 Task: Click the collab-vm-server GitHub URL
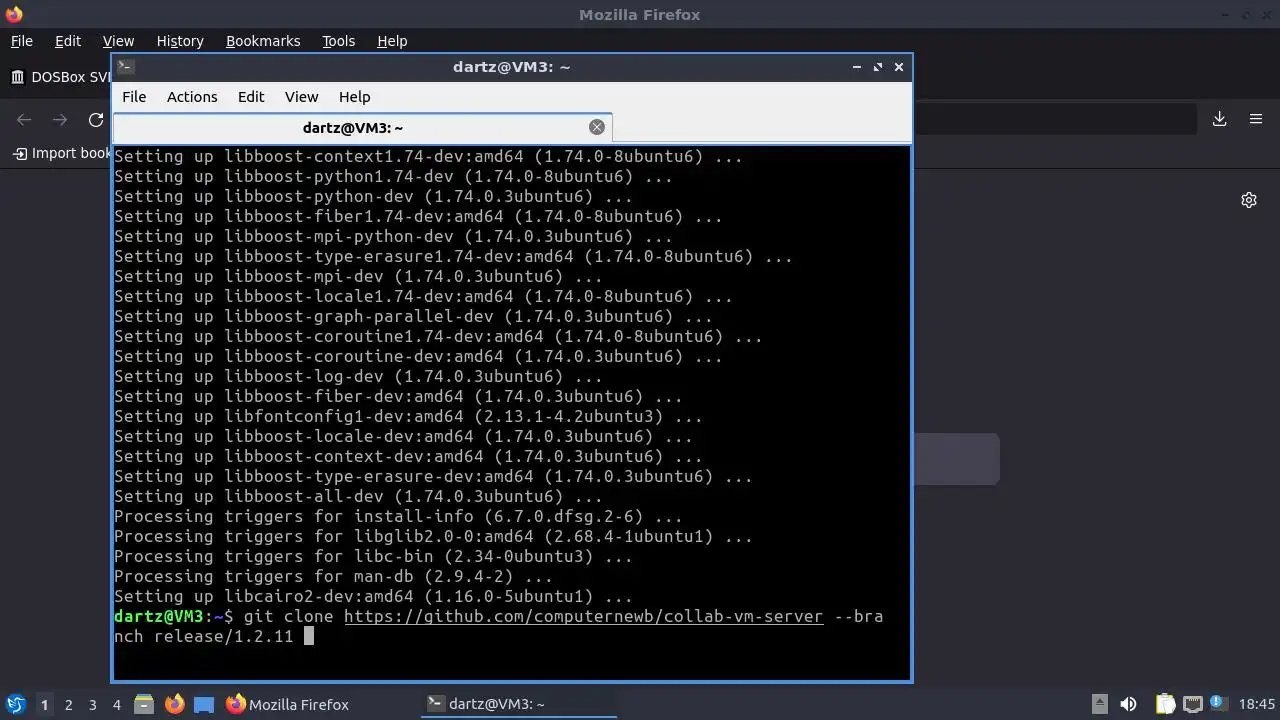pos(583,617)
